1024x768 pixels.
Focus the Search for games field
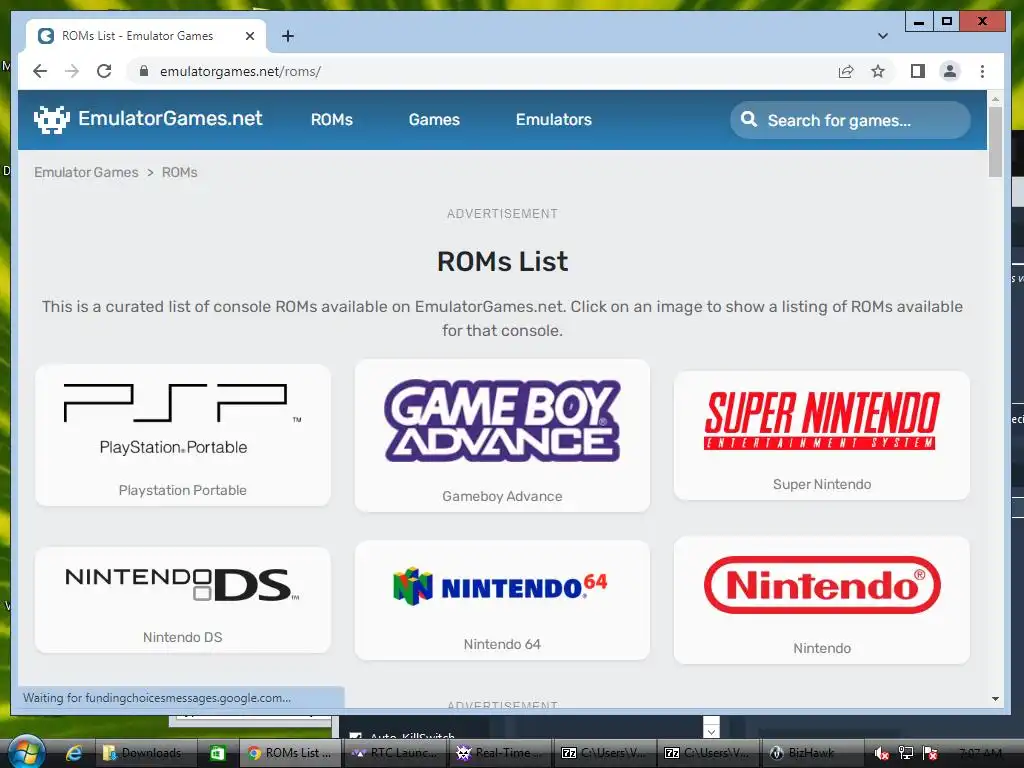(850, 120)
